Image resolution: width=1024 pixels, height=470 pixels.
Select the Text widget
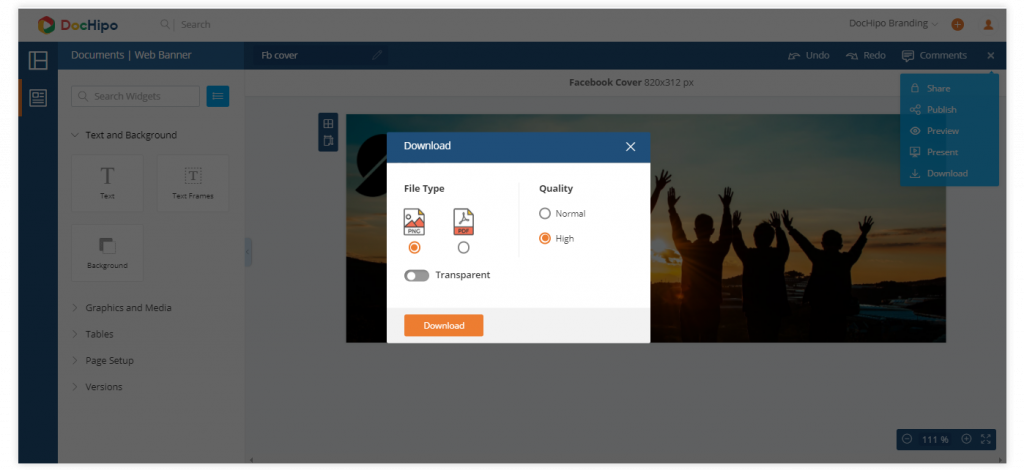(107, 183)
